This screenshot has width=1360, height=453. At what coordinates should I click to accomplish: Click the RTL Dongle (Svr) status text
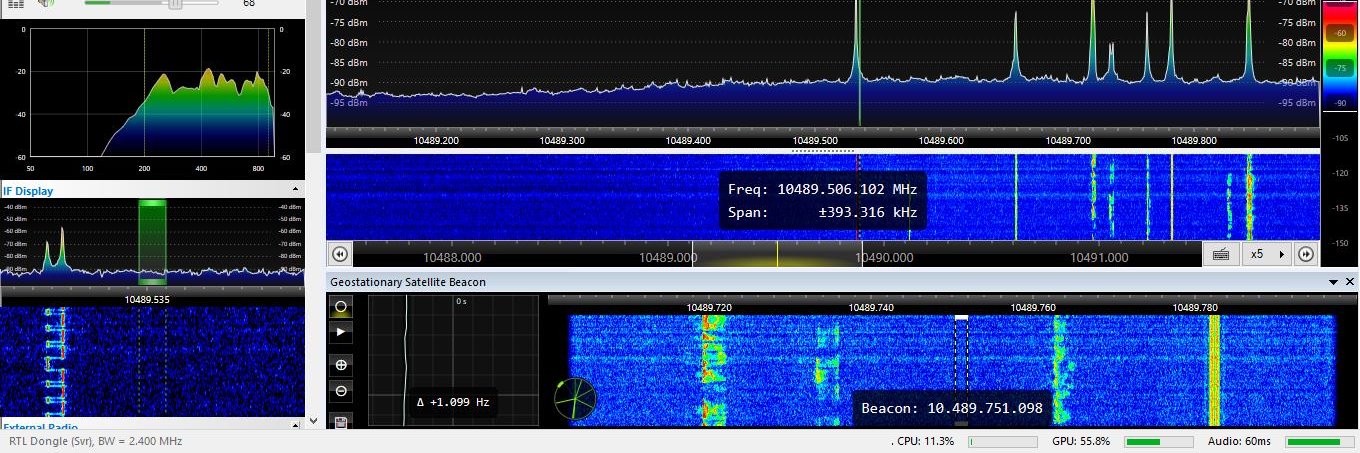(x=96, y=441)
